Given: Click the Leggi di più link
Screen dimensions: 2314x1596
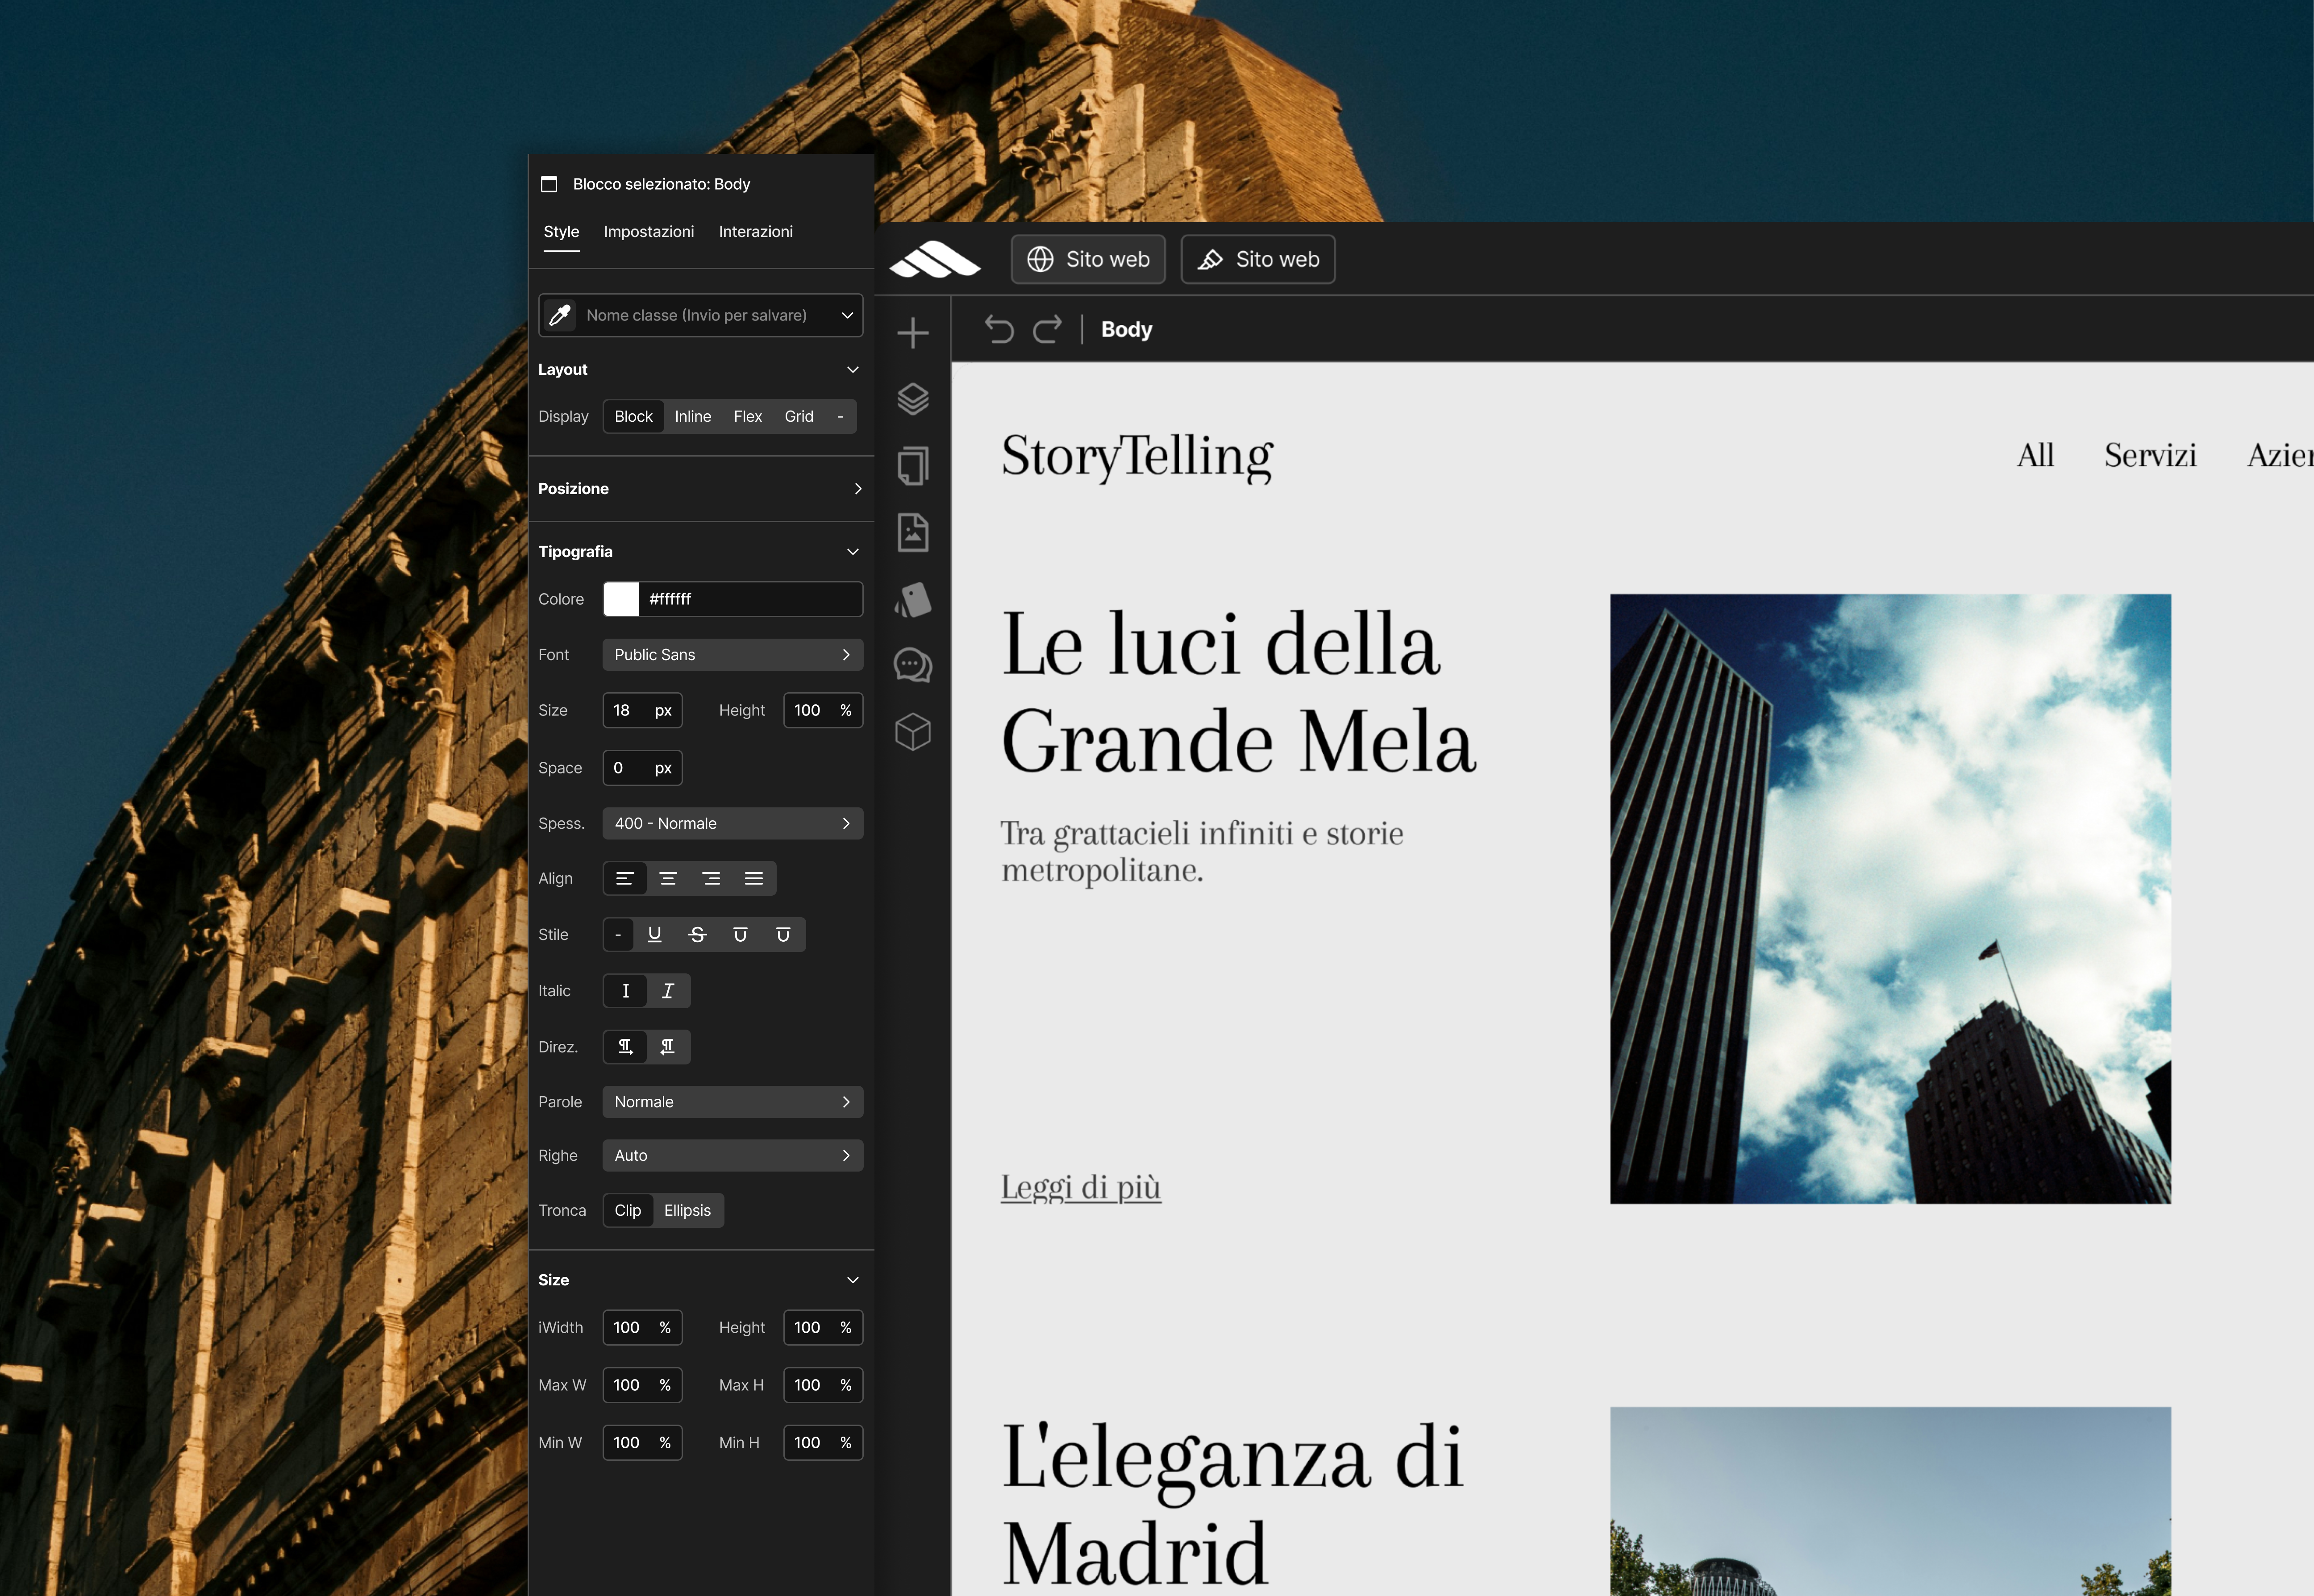Looking at the screenshot, I should point(1081,1187).
